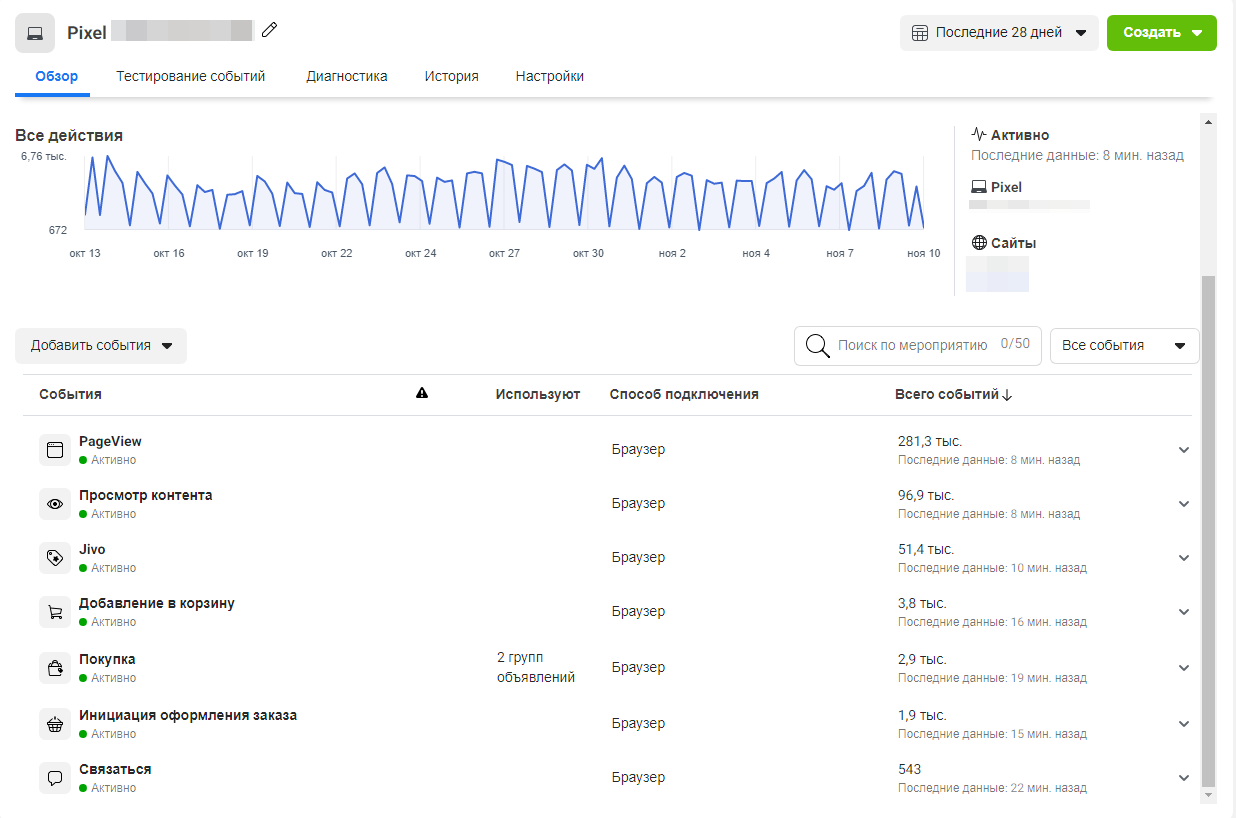The image size is (1236, 818).
Task: Click the Поиск по мероприятию search field
Action: [911, 345]
